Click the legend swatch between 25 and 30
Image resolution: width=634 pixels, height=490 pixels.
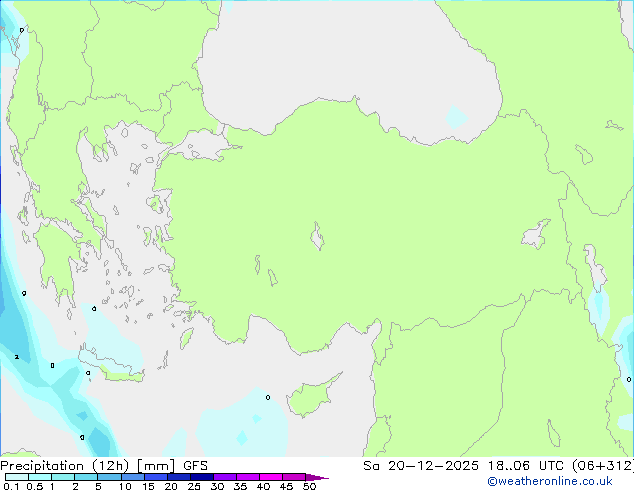[202, 477]
